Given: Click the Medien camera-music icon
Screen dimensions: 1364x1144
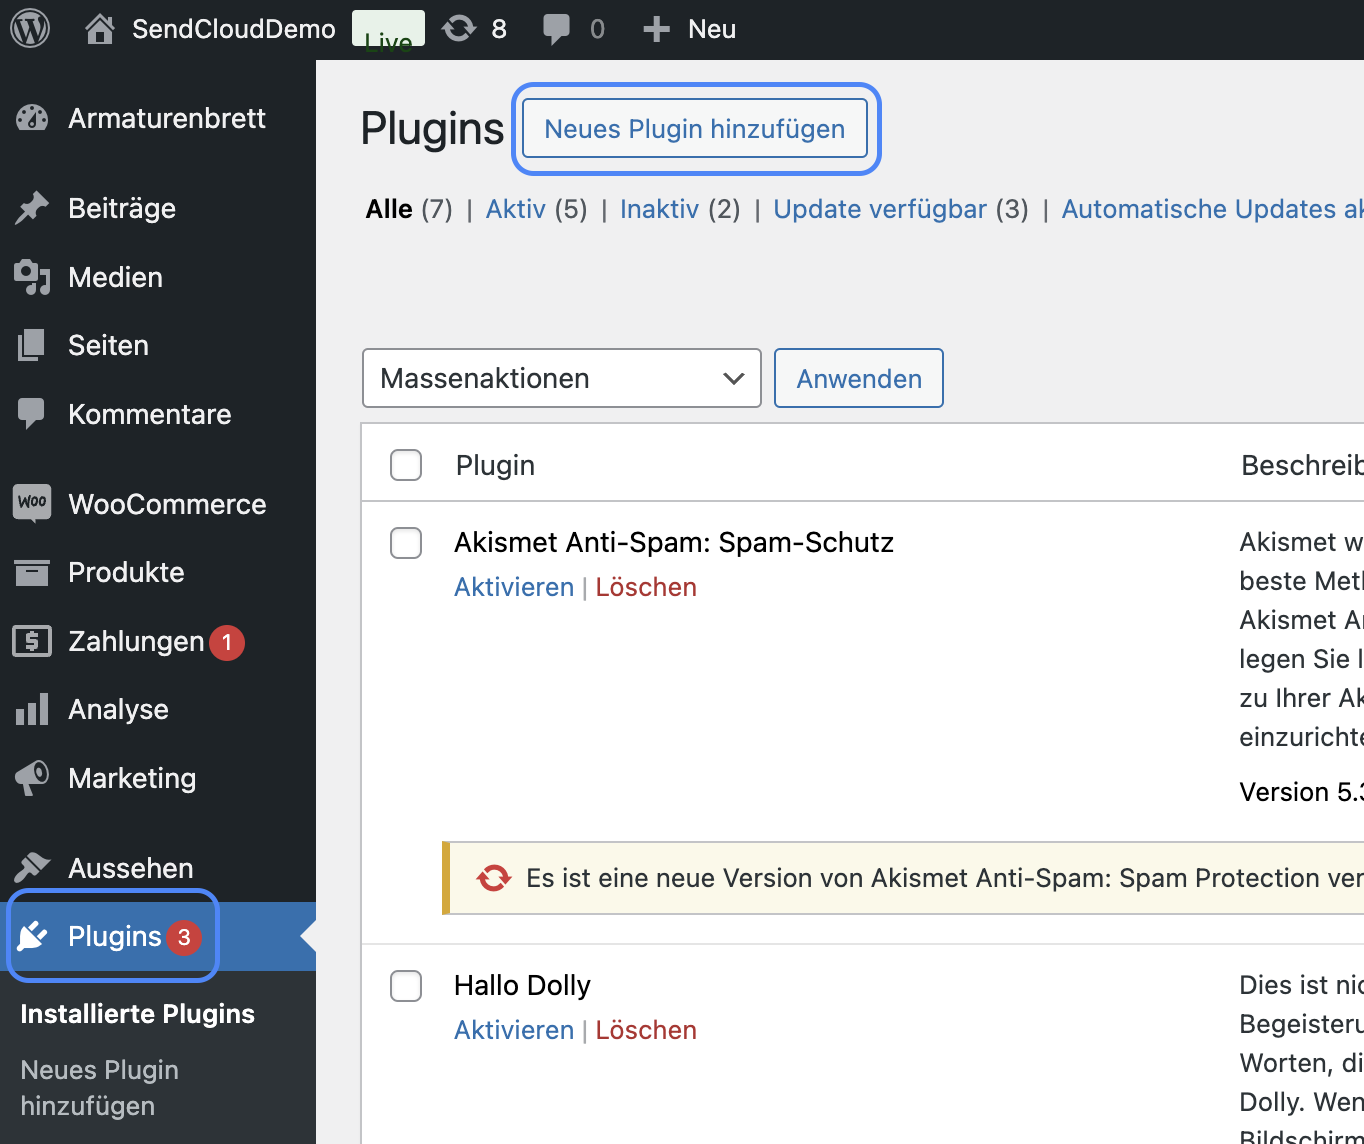Looking at the screenshot, I should [x=32, y=277].
